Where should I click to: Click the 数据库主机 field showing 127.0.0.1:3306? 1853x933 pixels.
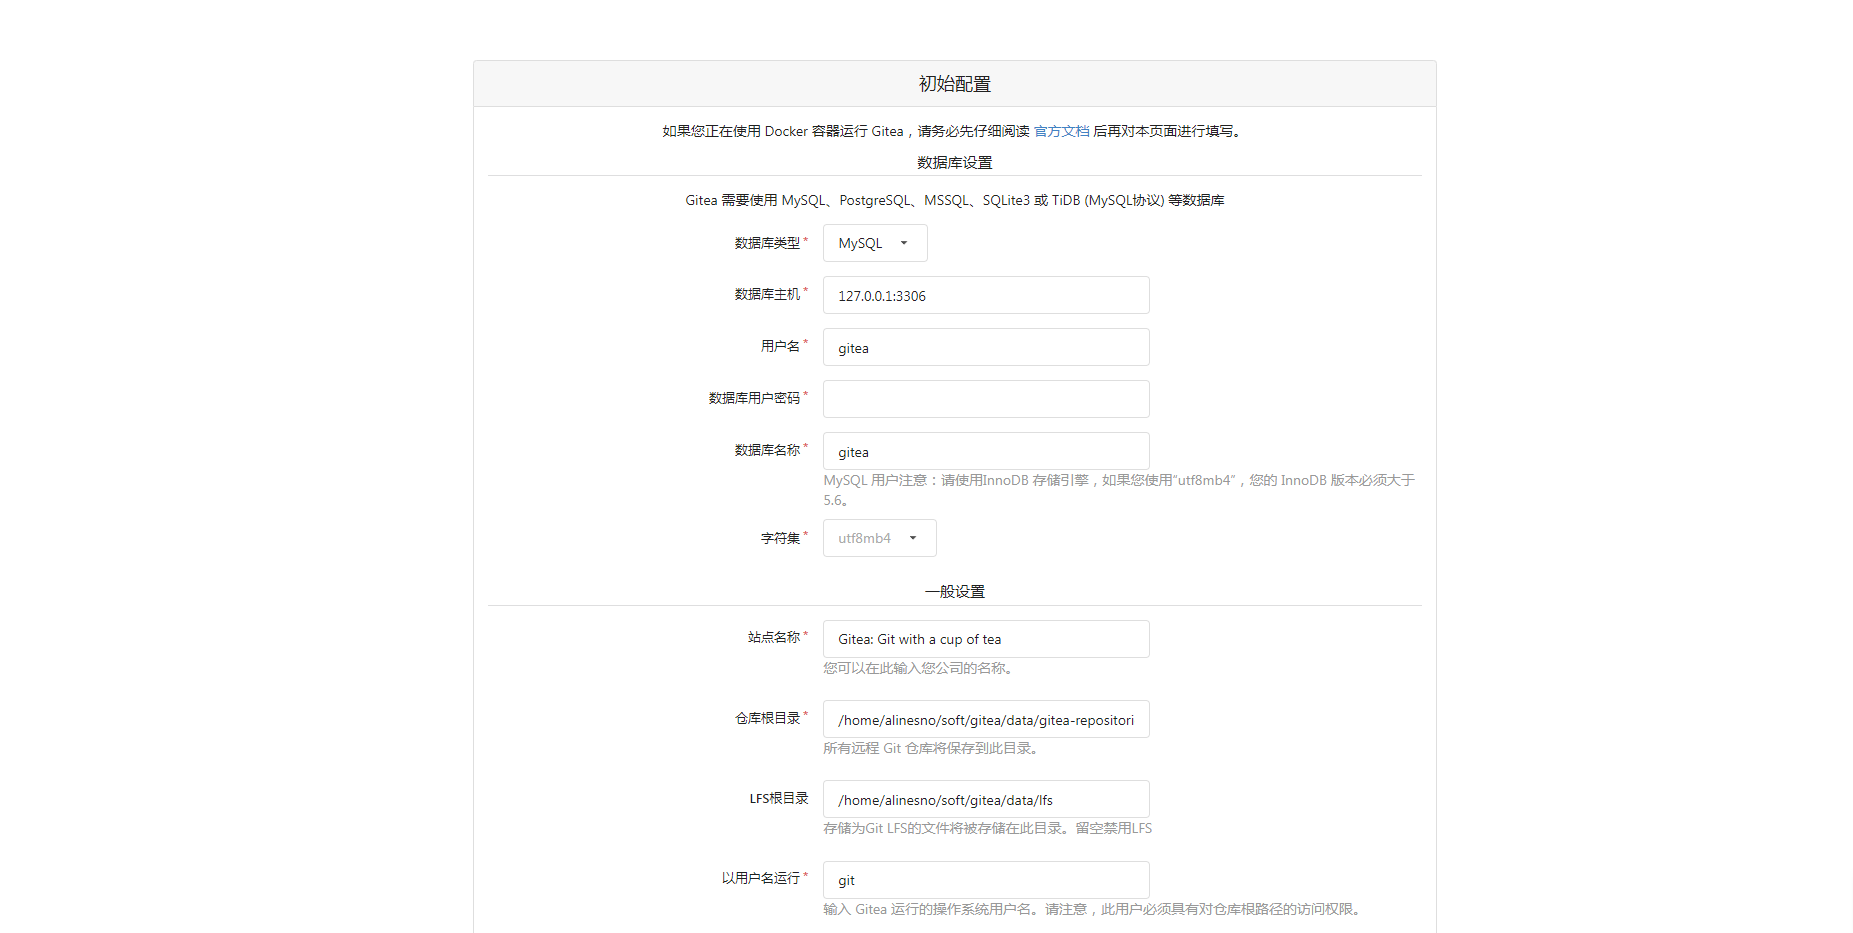click(x=985, y=296)
